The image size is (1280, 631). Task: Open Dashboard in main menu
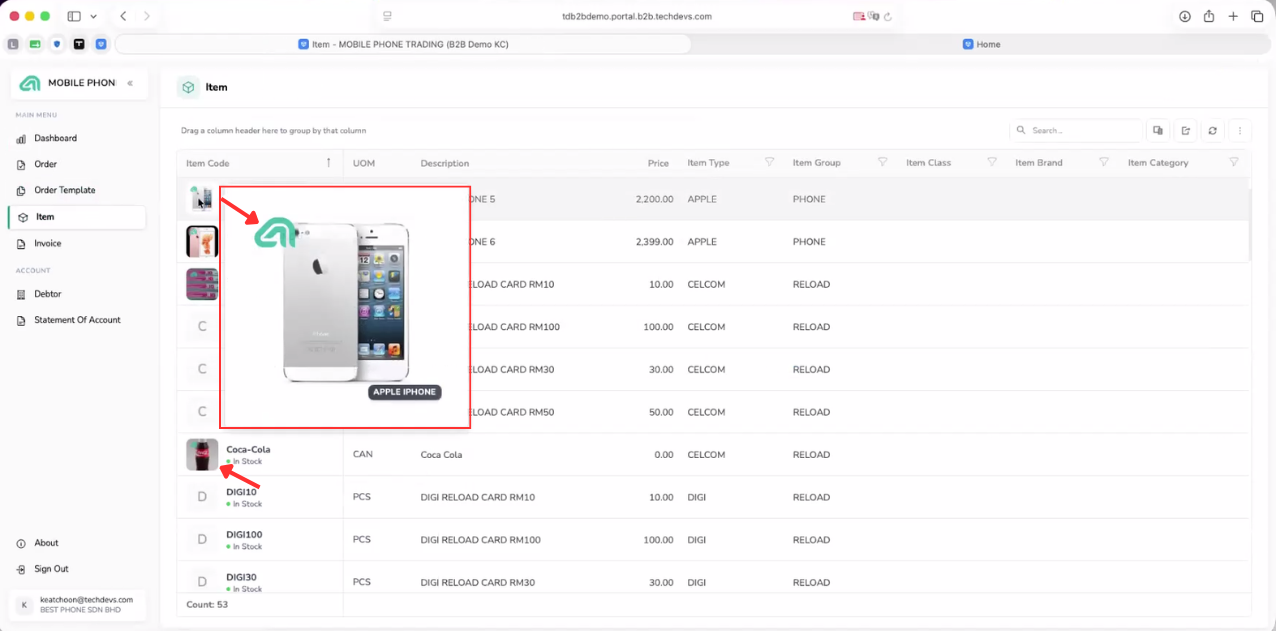tap(55, 138)
